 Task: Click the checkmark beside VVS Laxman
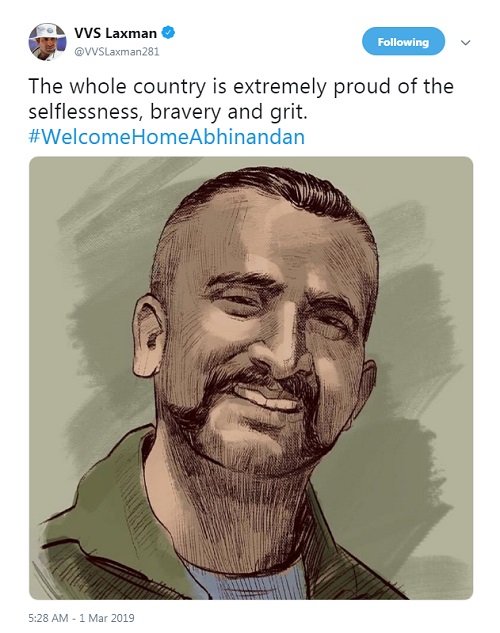point(168,33)
